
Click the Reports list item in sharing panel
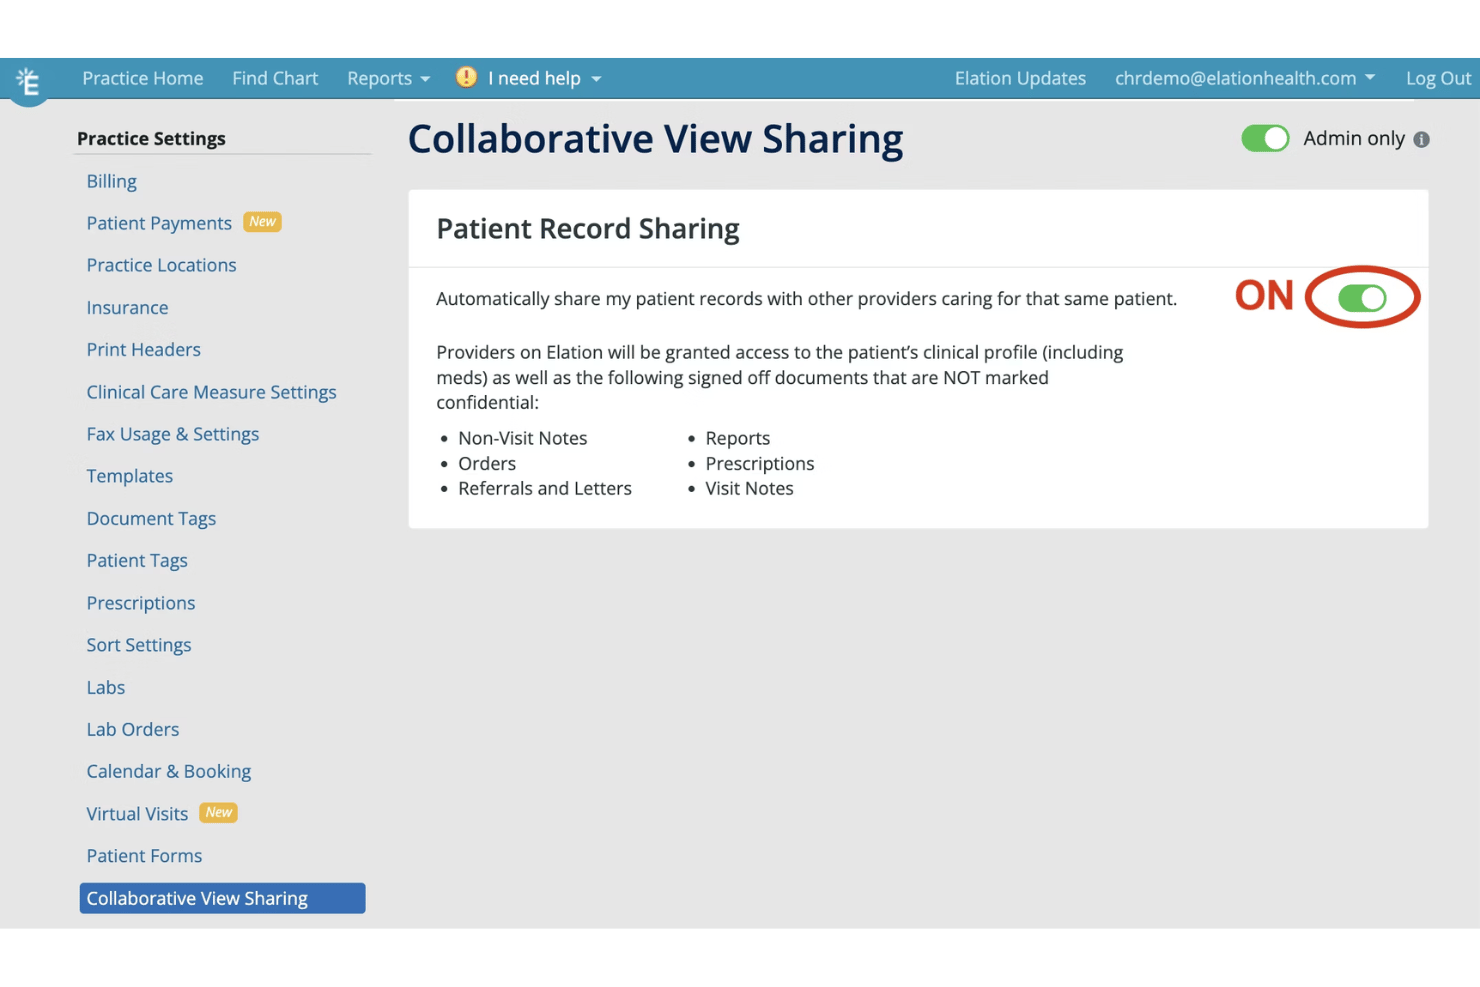tap(737, 438)
